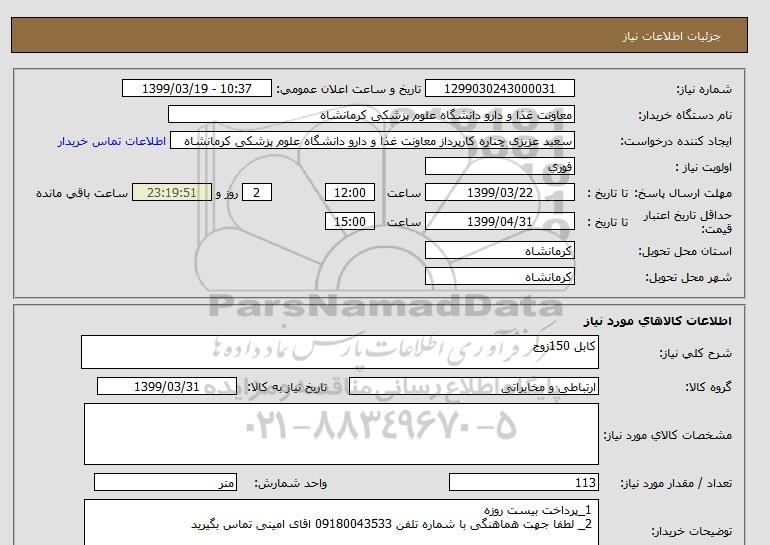Open the اطلاعات تماس خریدار link
Screen dimensions: 770x545
click(111, 141)
